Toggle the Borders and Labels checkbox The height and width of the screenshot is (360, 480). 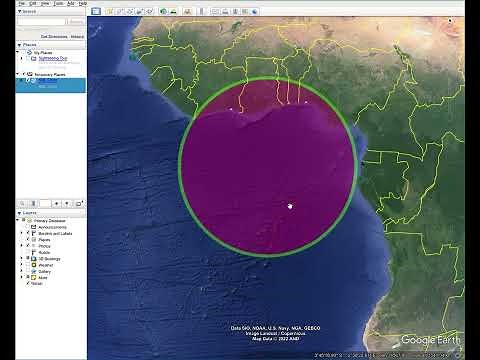click(x=28, y=233)
